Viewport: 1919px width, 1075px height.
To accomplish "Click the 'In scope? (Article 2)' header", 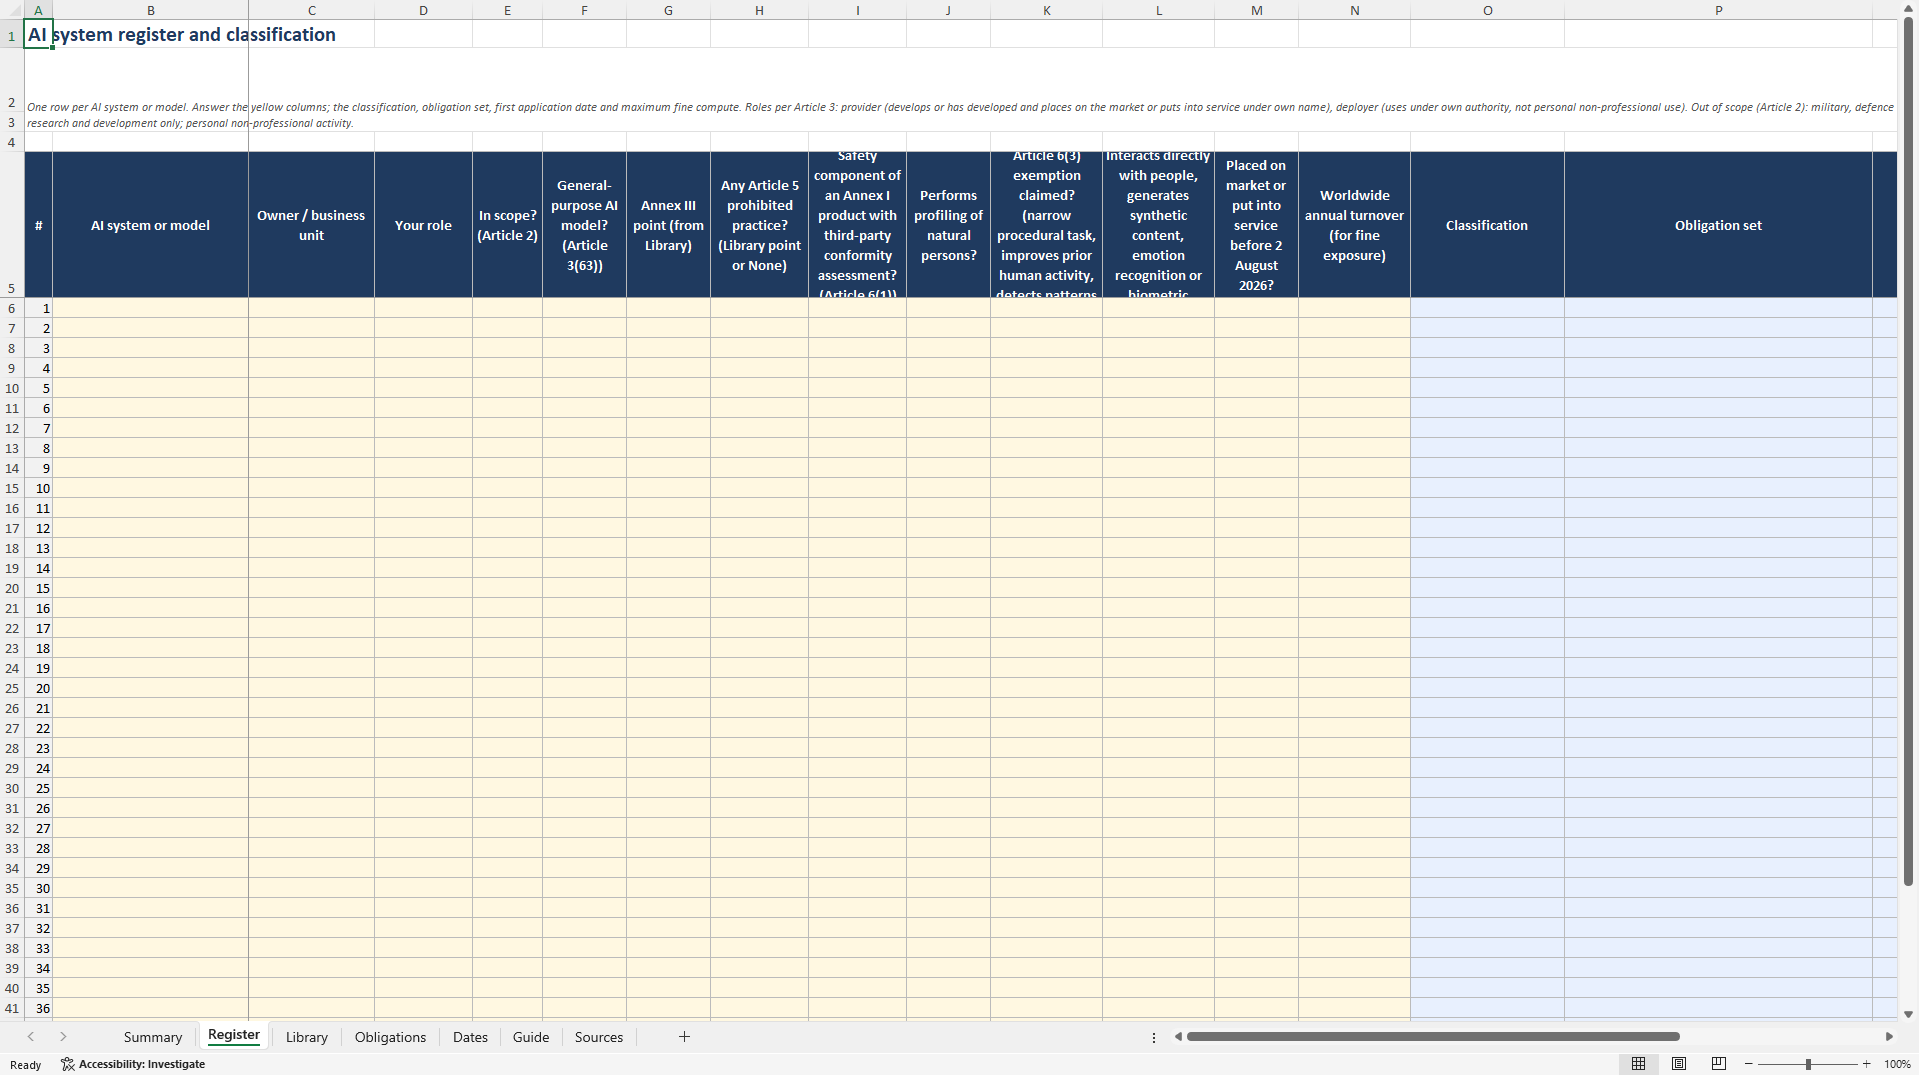I will 507,225.
